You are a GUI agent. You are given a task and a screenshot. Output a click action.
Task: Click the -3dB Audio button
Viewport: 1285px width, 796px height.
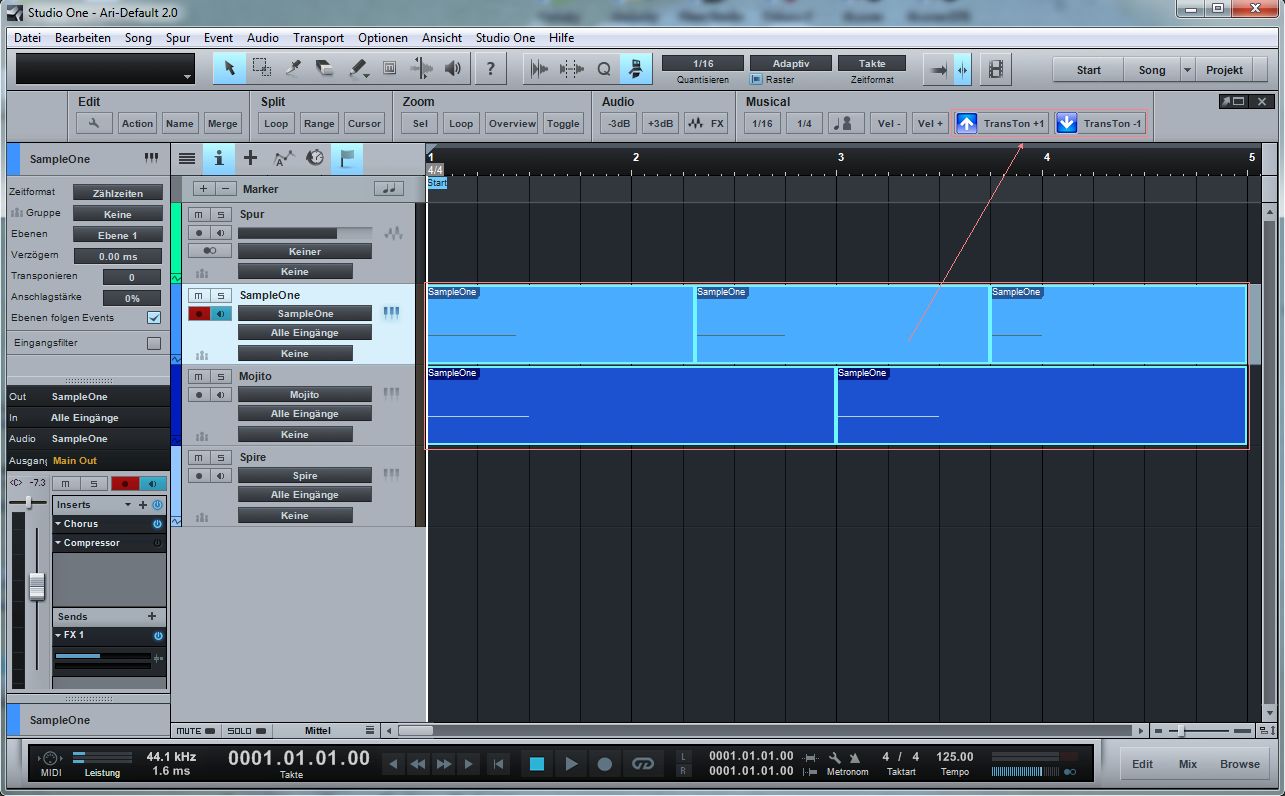(619, 123)
